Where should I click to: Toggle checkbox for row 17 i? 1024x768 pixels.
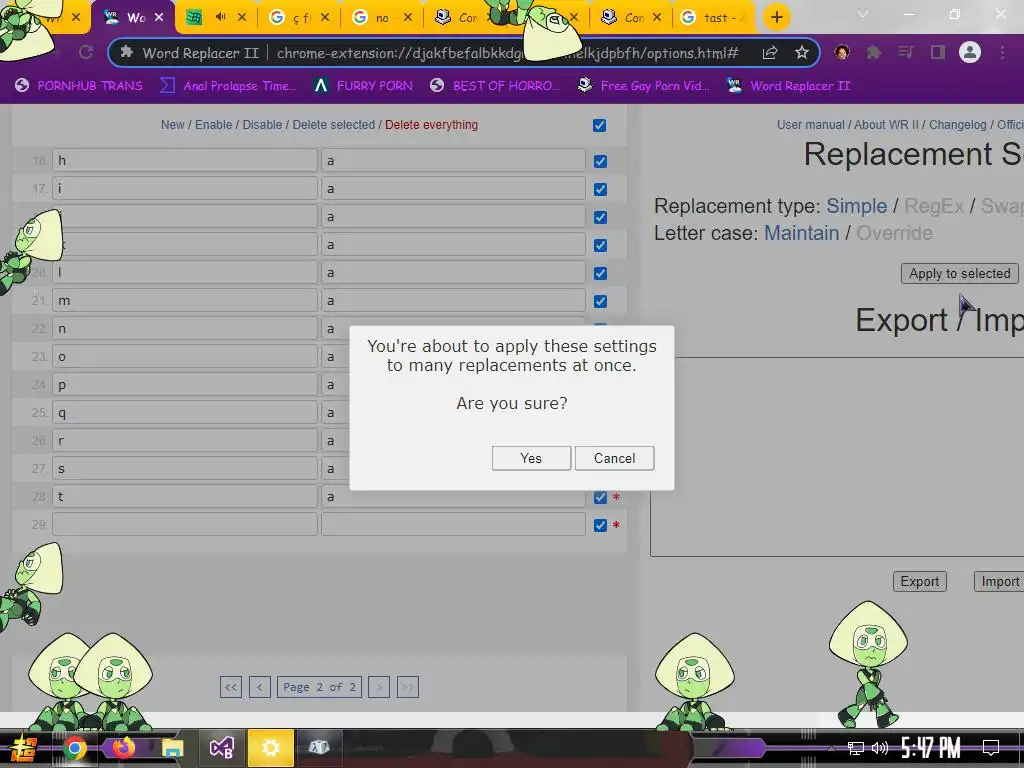click(x=600, y=189)
